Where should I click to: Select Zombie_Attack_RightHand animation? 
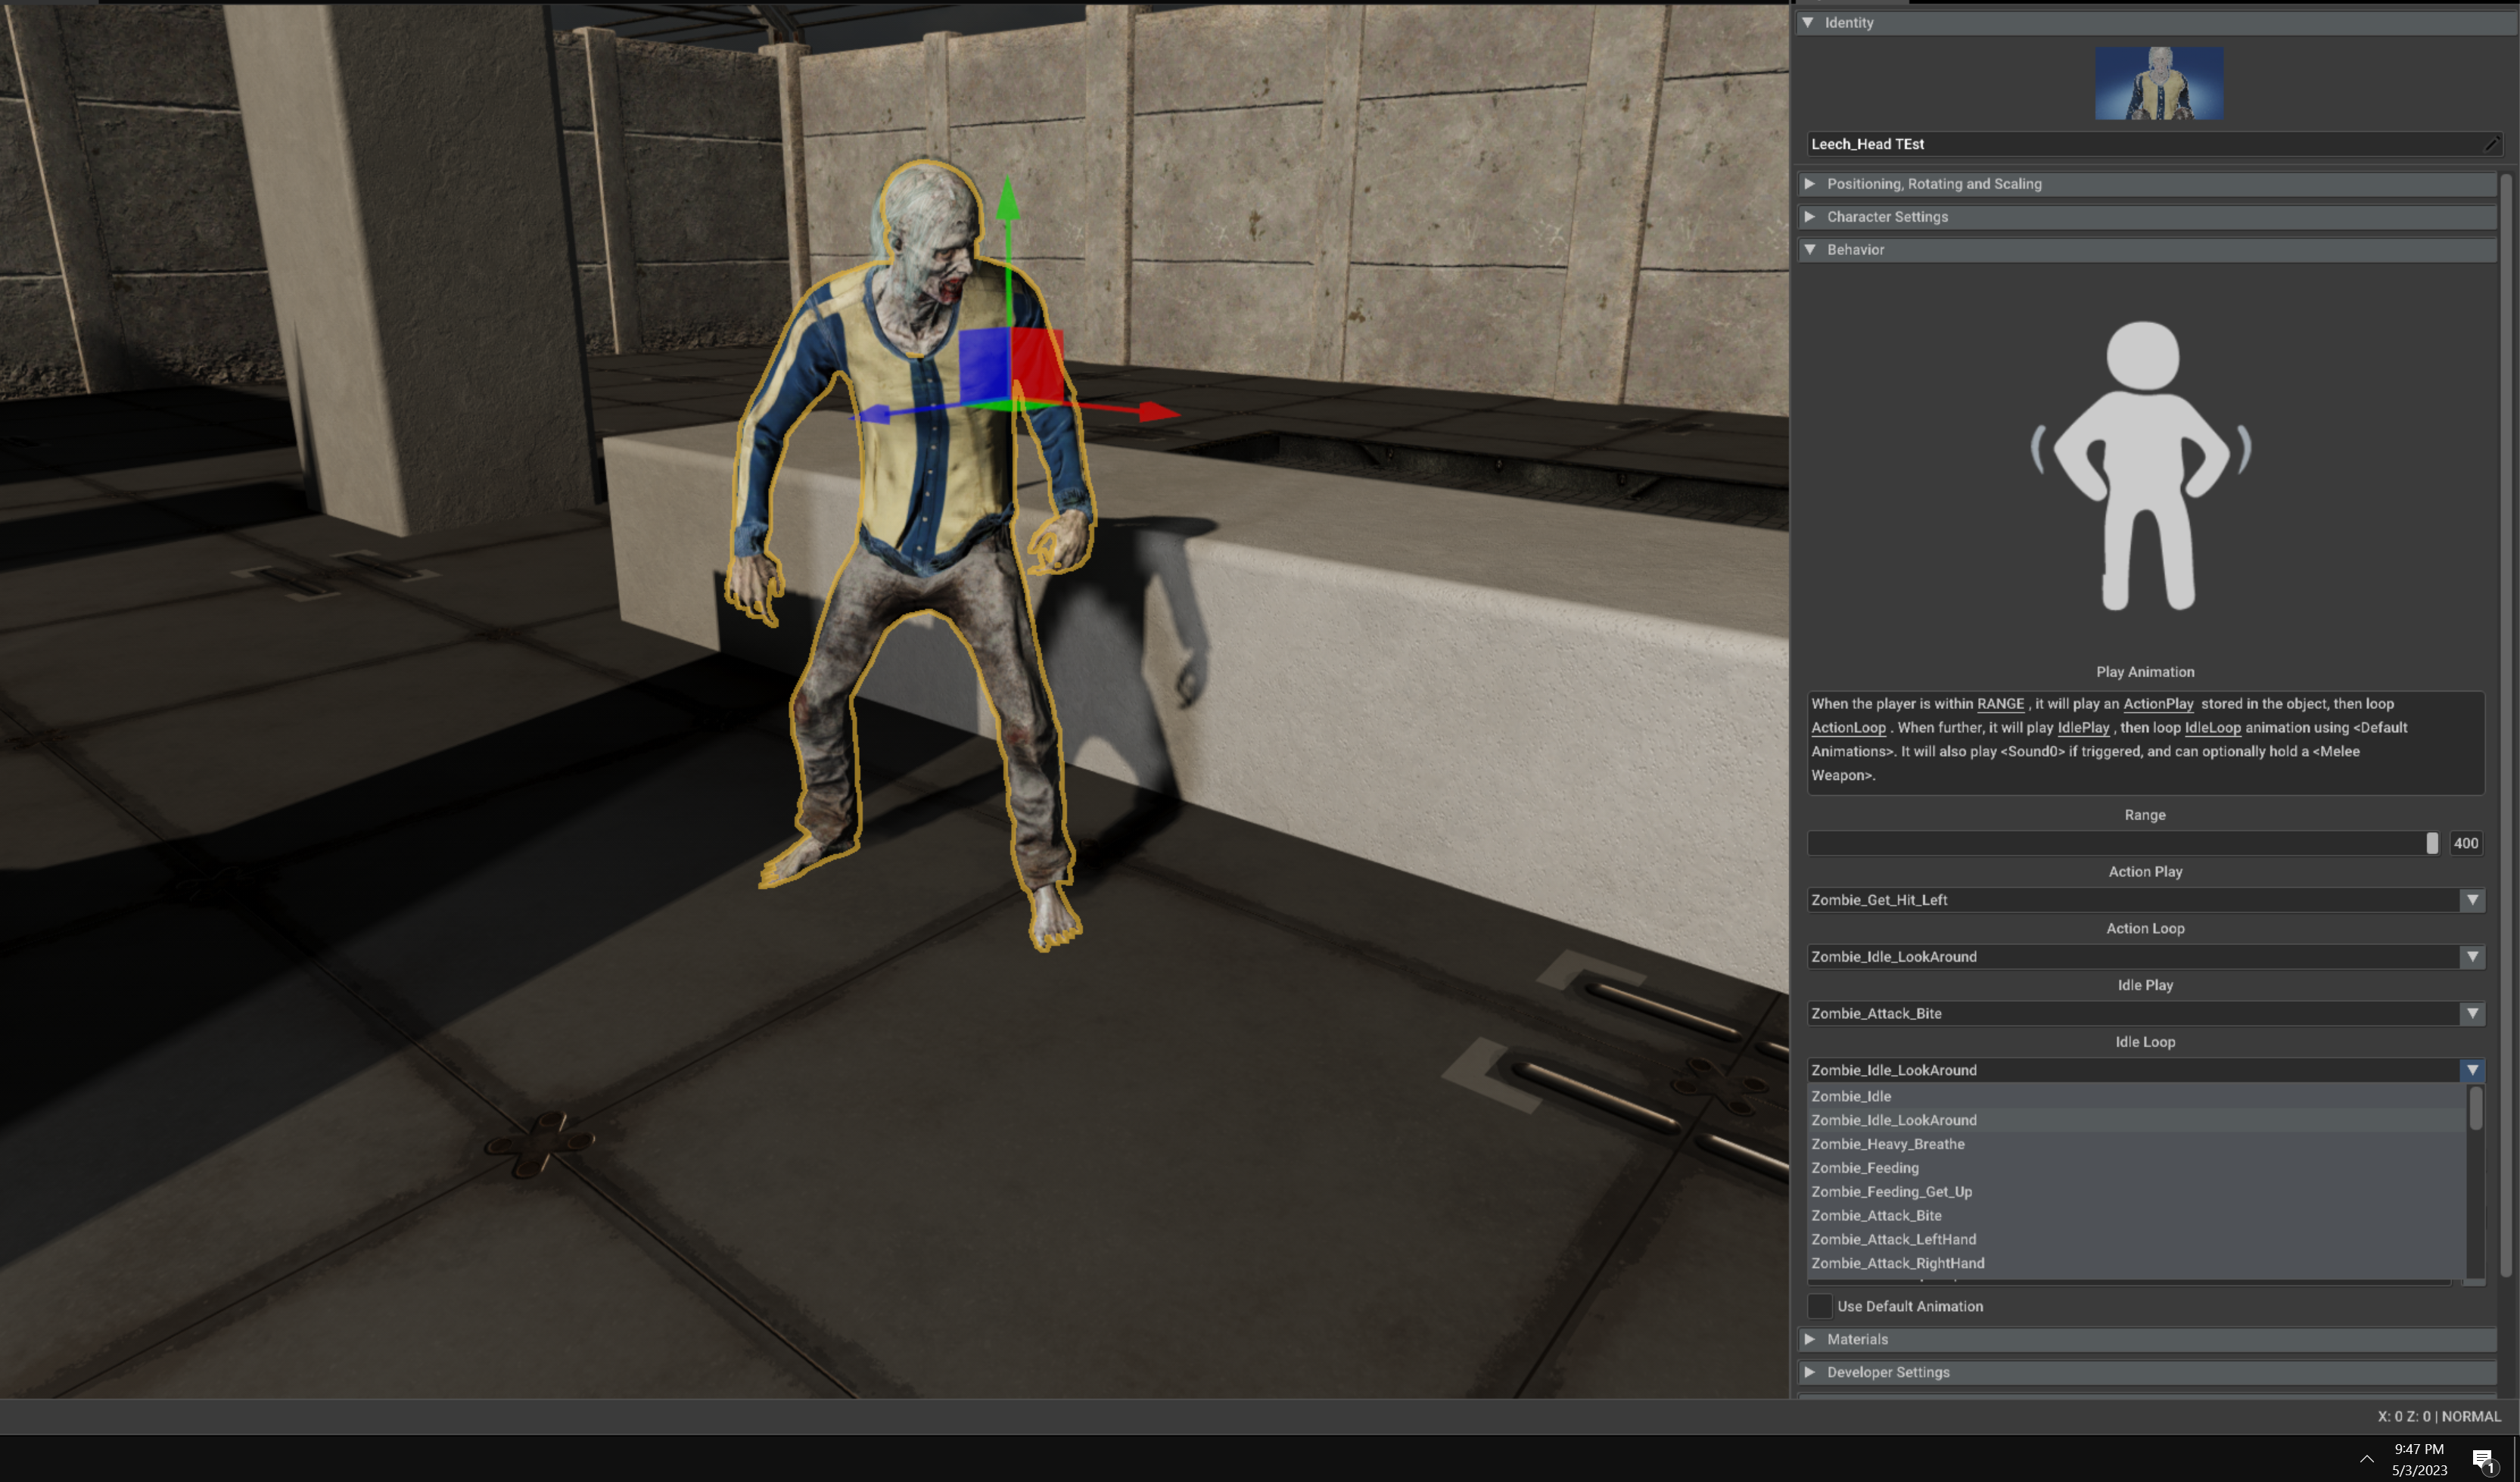click(2136, 1264)
